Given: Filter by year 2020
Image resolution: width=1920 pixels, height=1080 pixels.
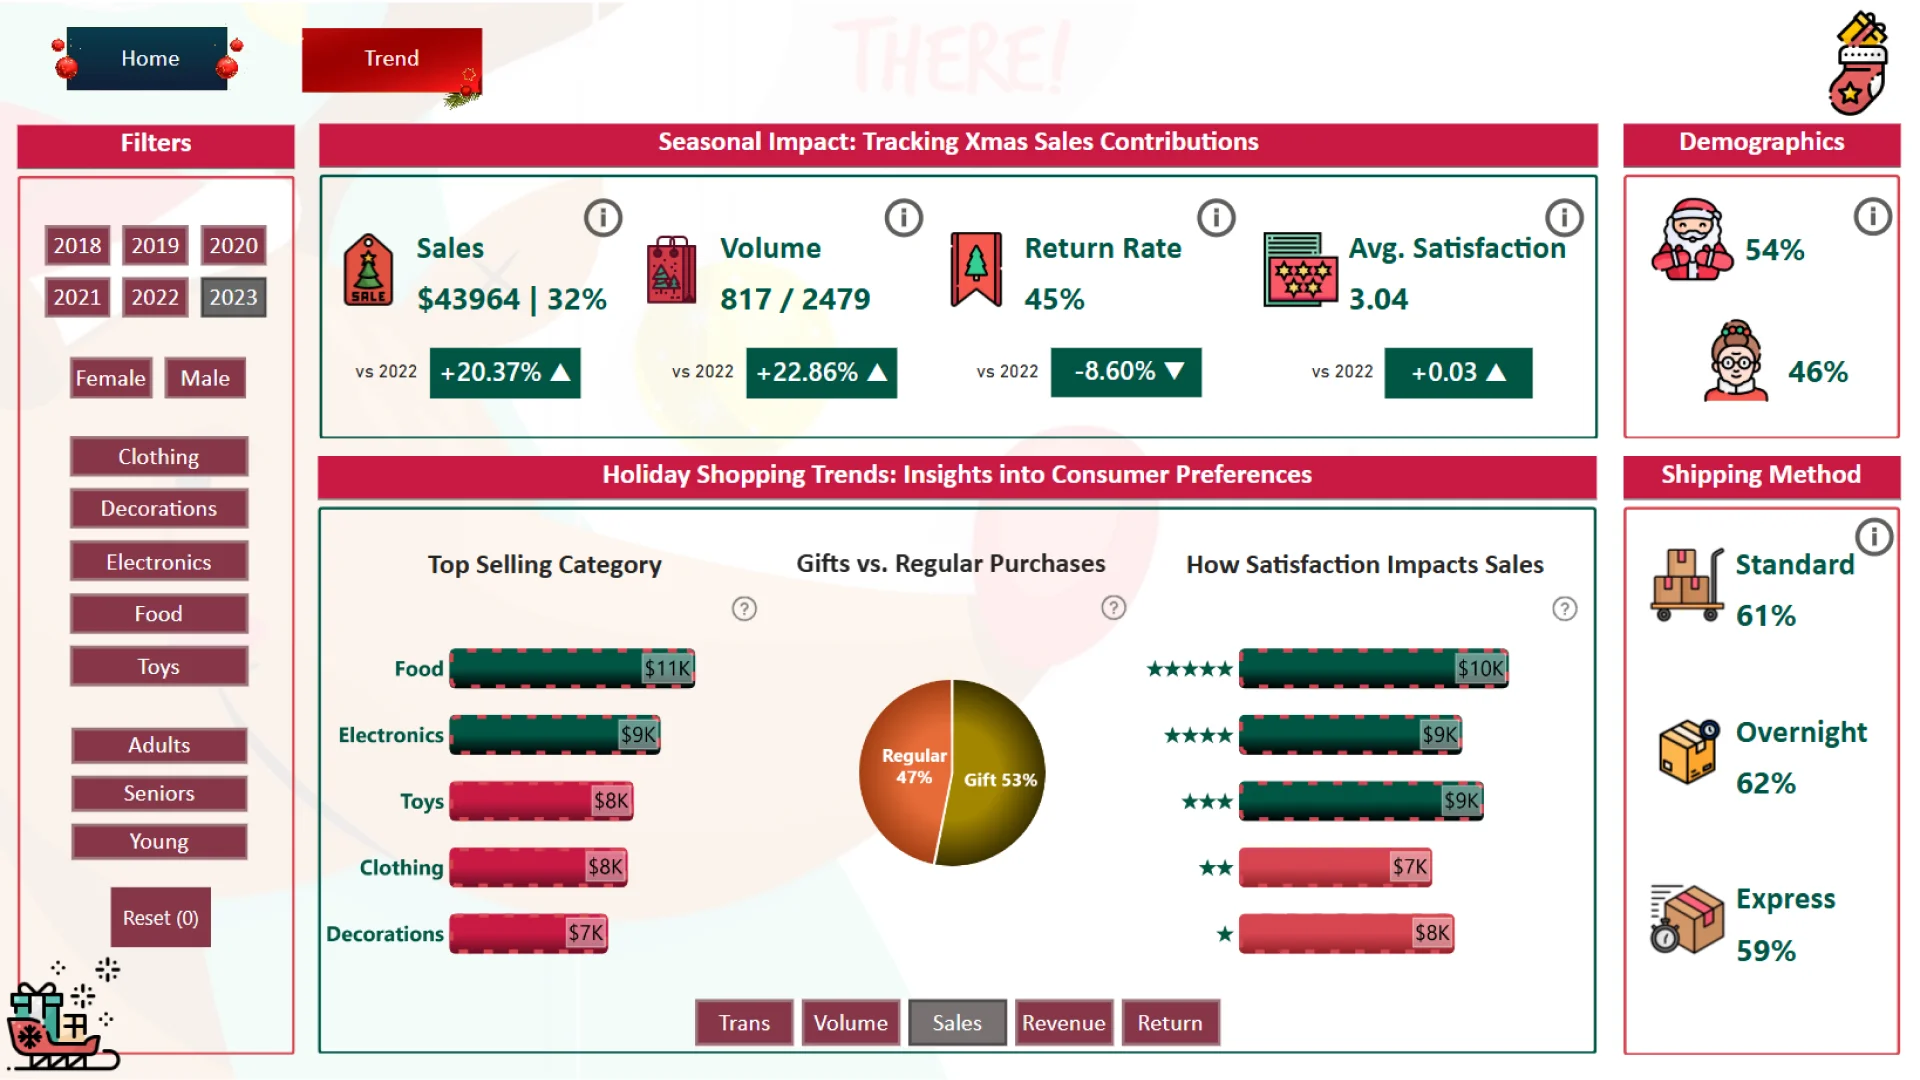Looking at the screenshot, I should (x=233, y=245).
